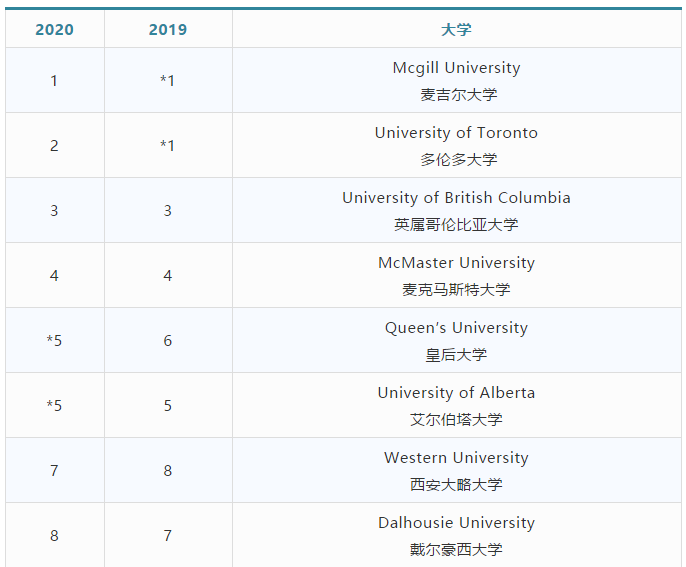Screen dimensions: 686x567
Task: Click the 麦吉尔大学 Chinese name
Action: tap(456, 95)
